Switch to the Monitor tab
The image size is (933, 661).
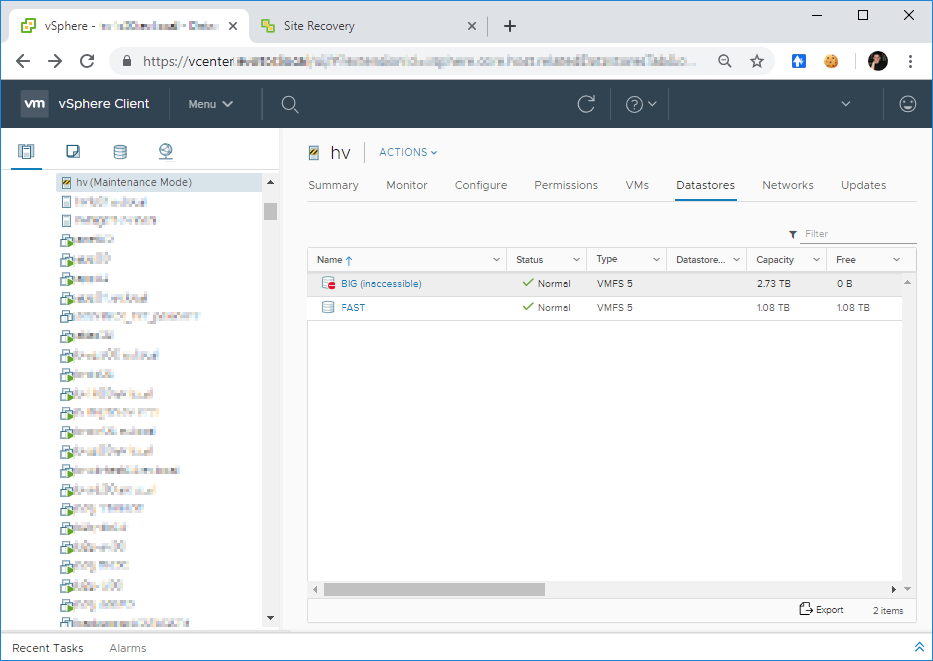[407, 185]
